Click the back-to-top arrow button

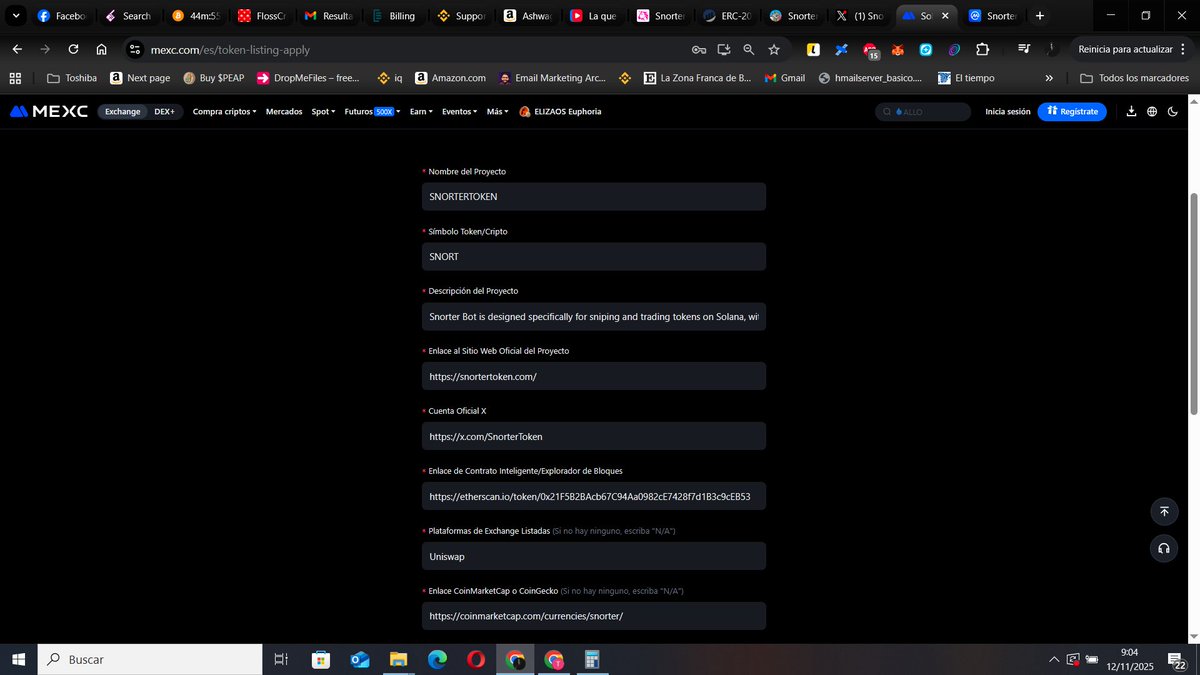point(1164,511)
